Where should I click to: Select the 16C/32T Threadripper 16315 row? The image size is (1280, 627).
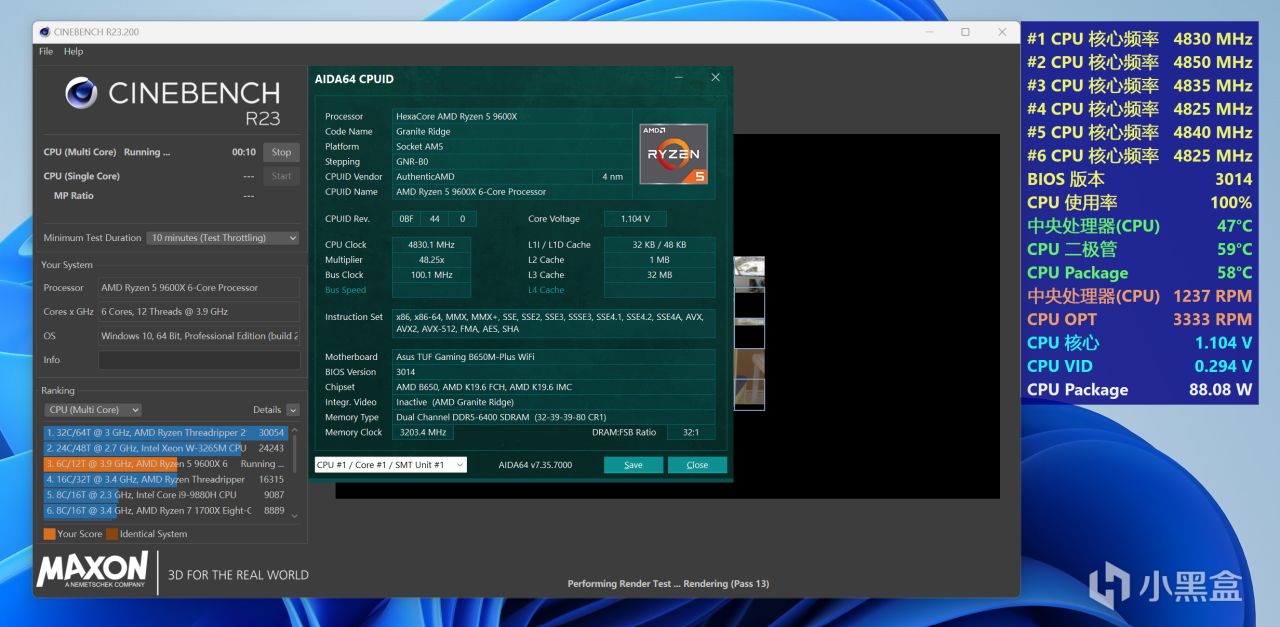click(166, 479)
